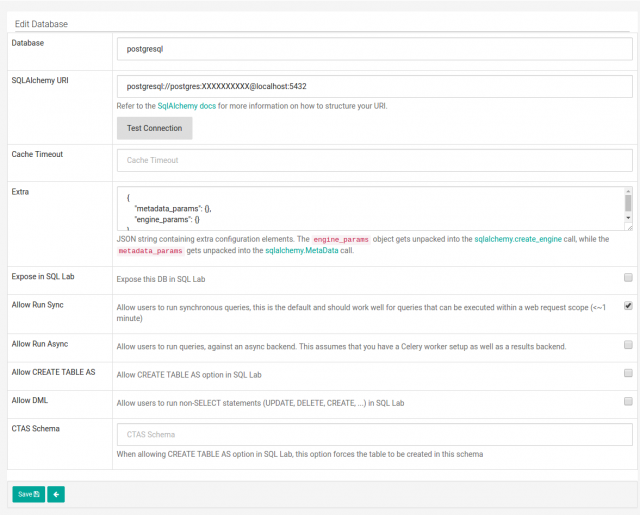Click the scrollbar thumb in the Extra box
The height and width of the screenshot is (515, 640).
point(628,204)
